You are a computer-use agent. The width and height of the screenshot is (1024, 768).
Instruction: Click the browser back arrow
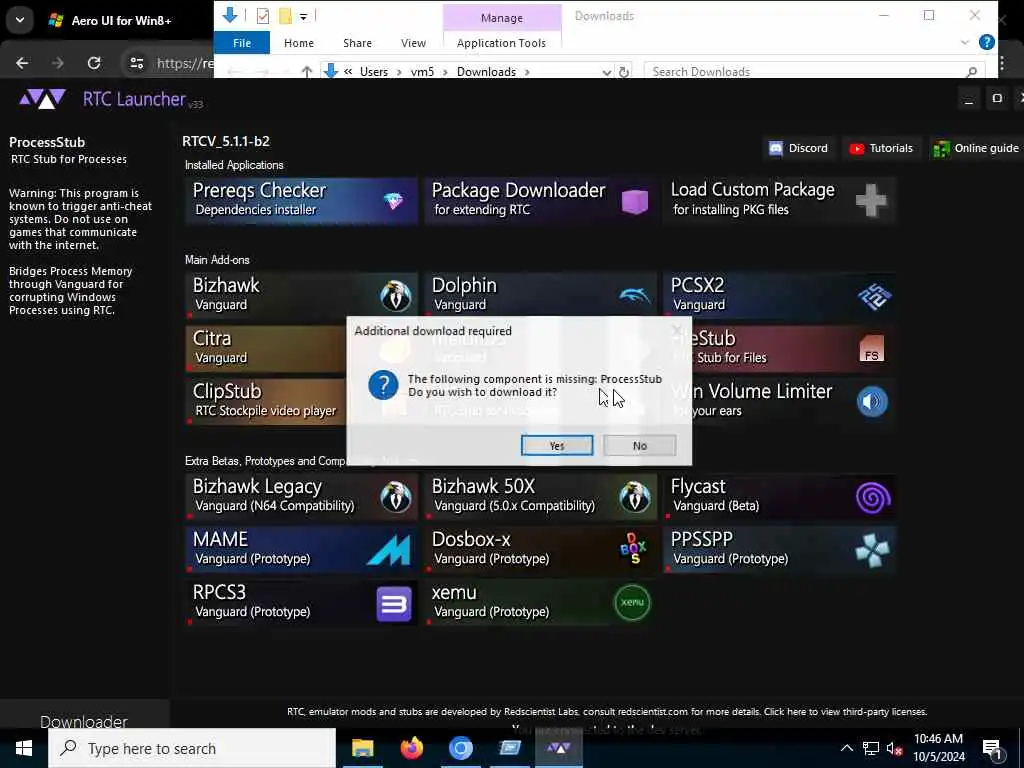(x=22, y=63)
